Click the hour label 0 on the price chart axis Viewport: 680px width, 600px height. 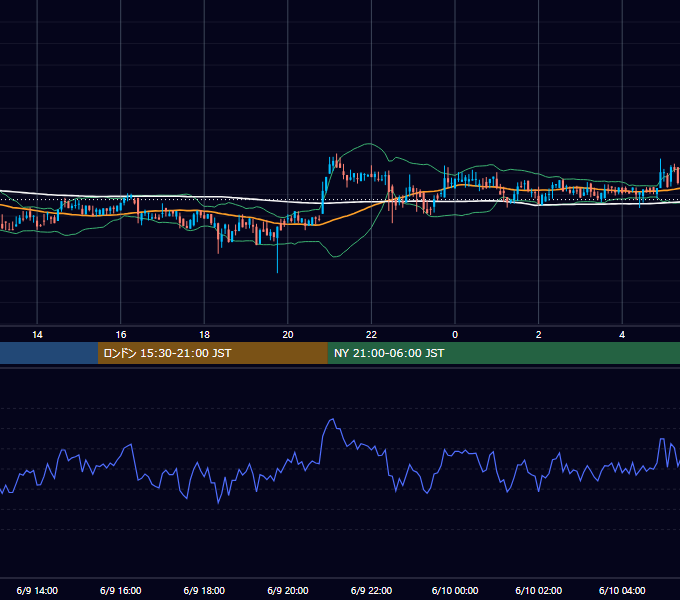pyautogui.click(x=455, y=335)
